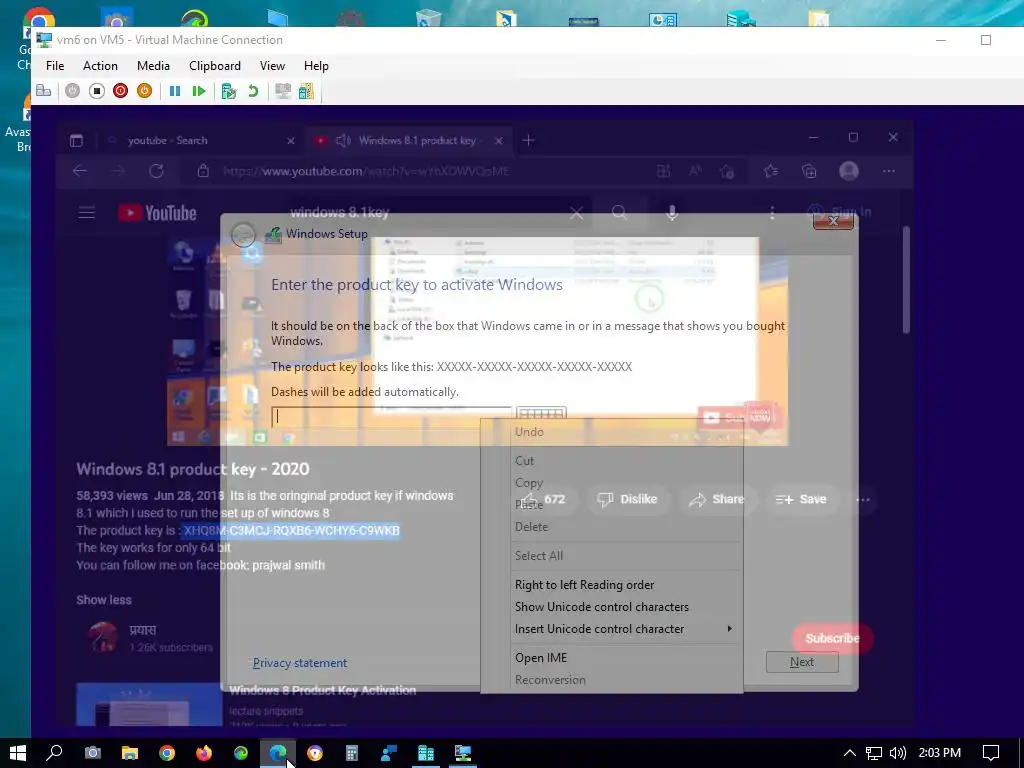Screen dimensions: 1024x768
Task: Click the Save button under the video
Action: tap(801, 499)
